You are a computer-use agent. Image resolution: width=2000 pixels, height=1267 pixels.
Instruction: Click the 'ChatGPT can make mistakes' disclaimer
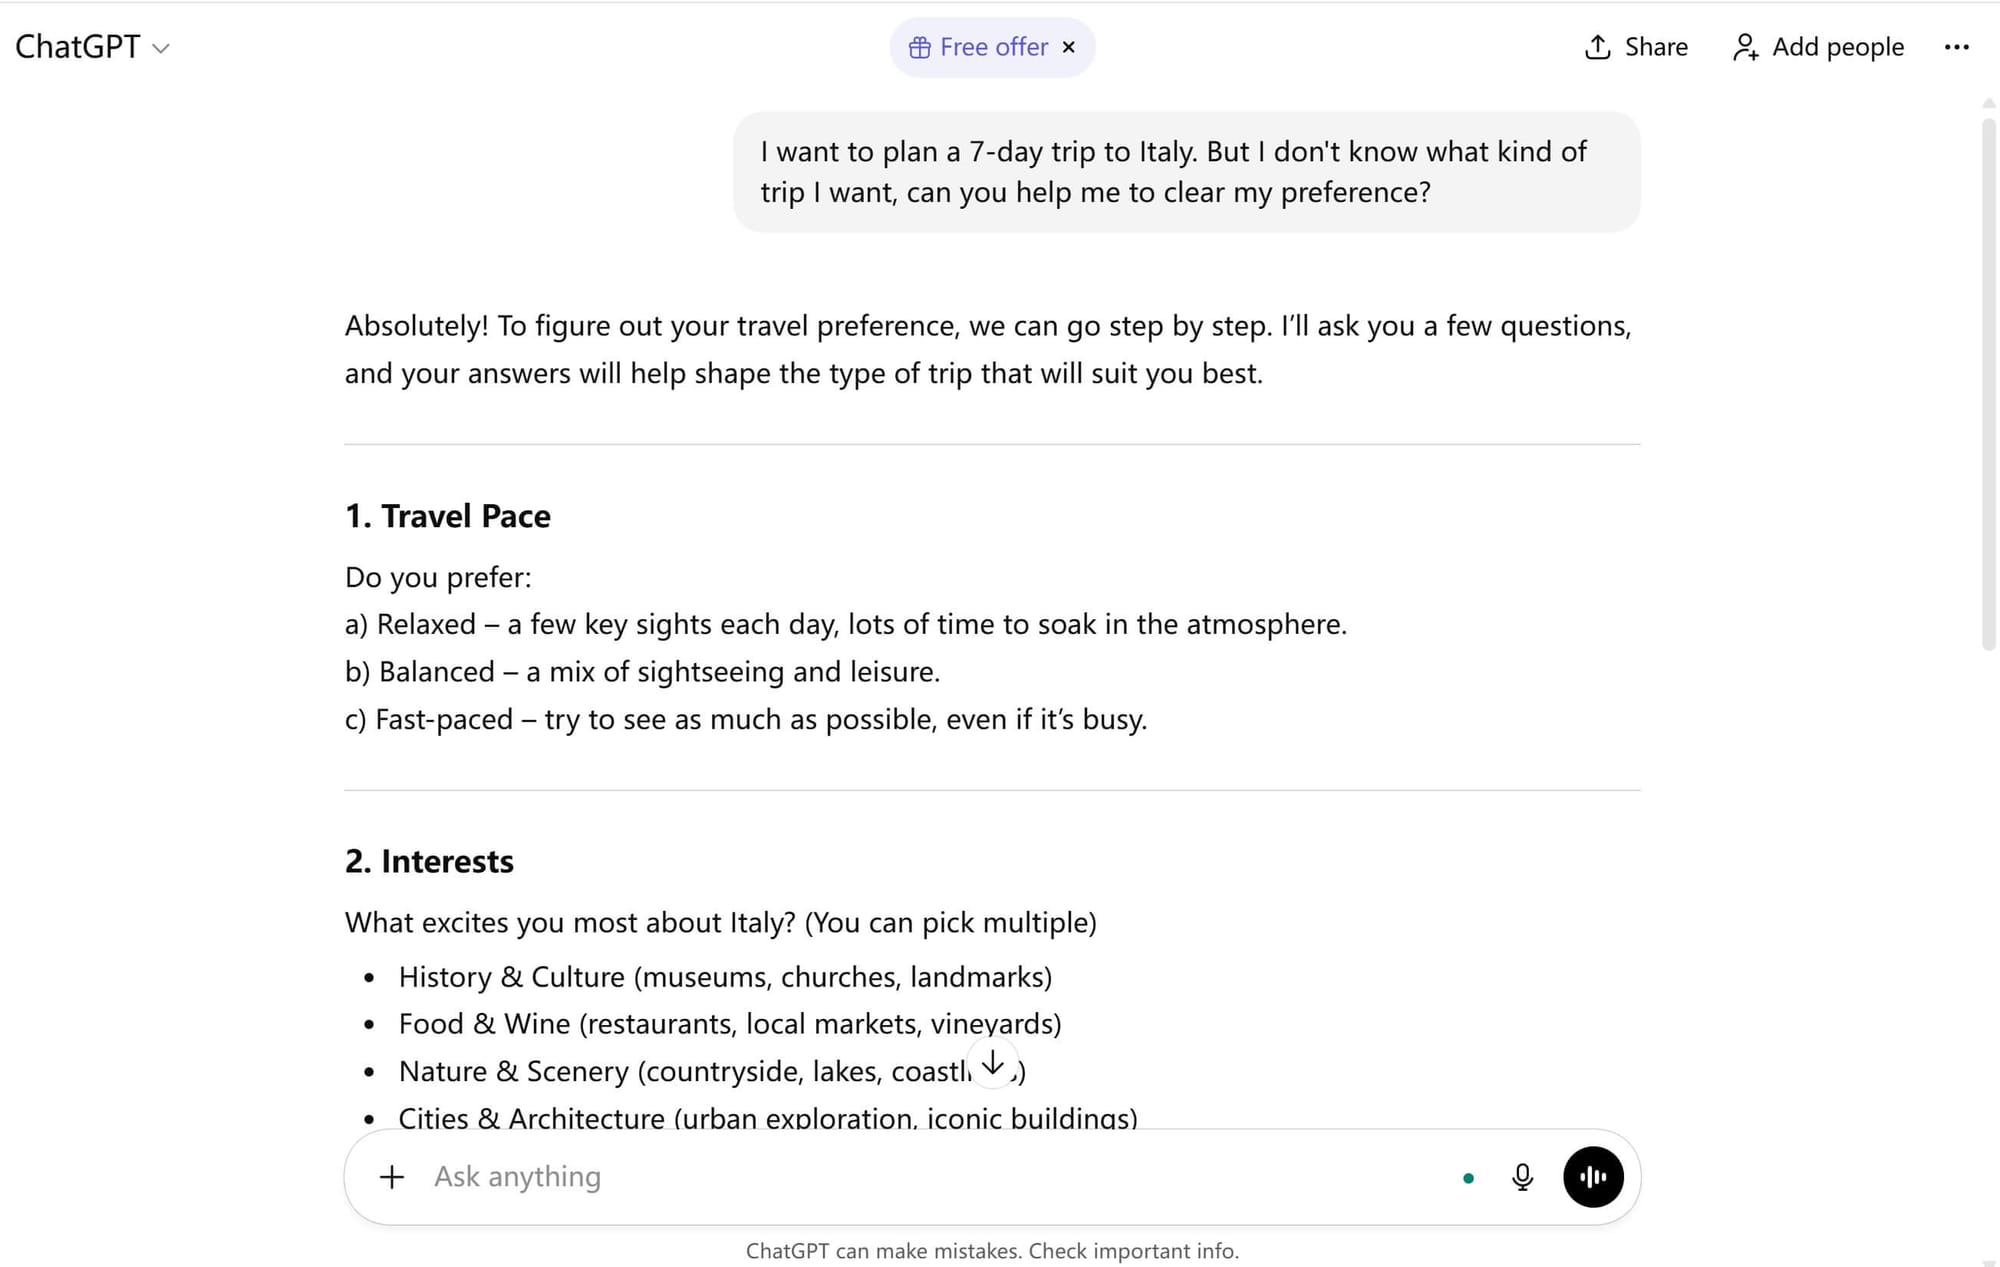[992, 1251]
